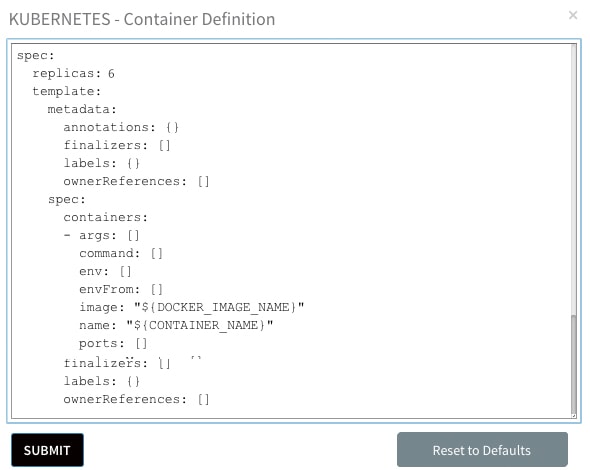Click the 'annotations: {}' line
The height and width of the screenshot is (470, 590).
[x=121, y=128]
